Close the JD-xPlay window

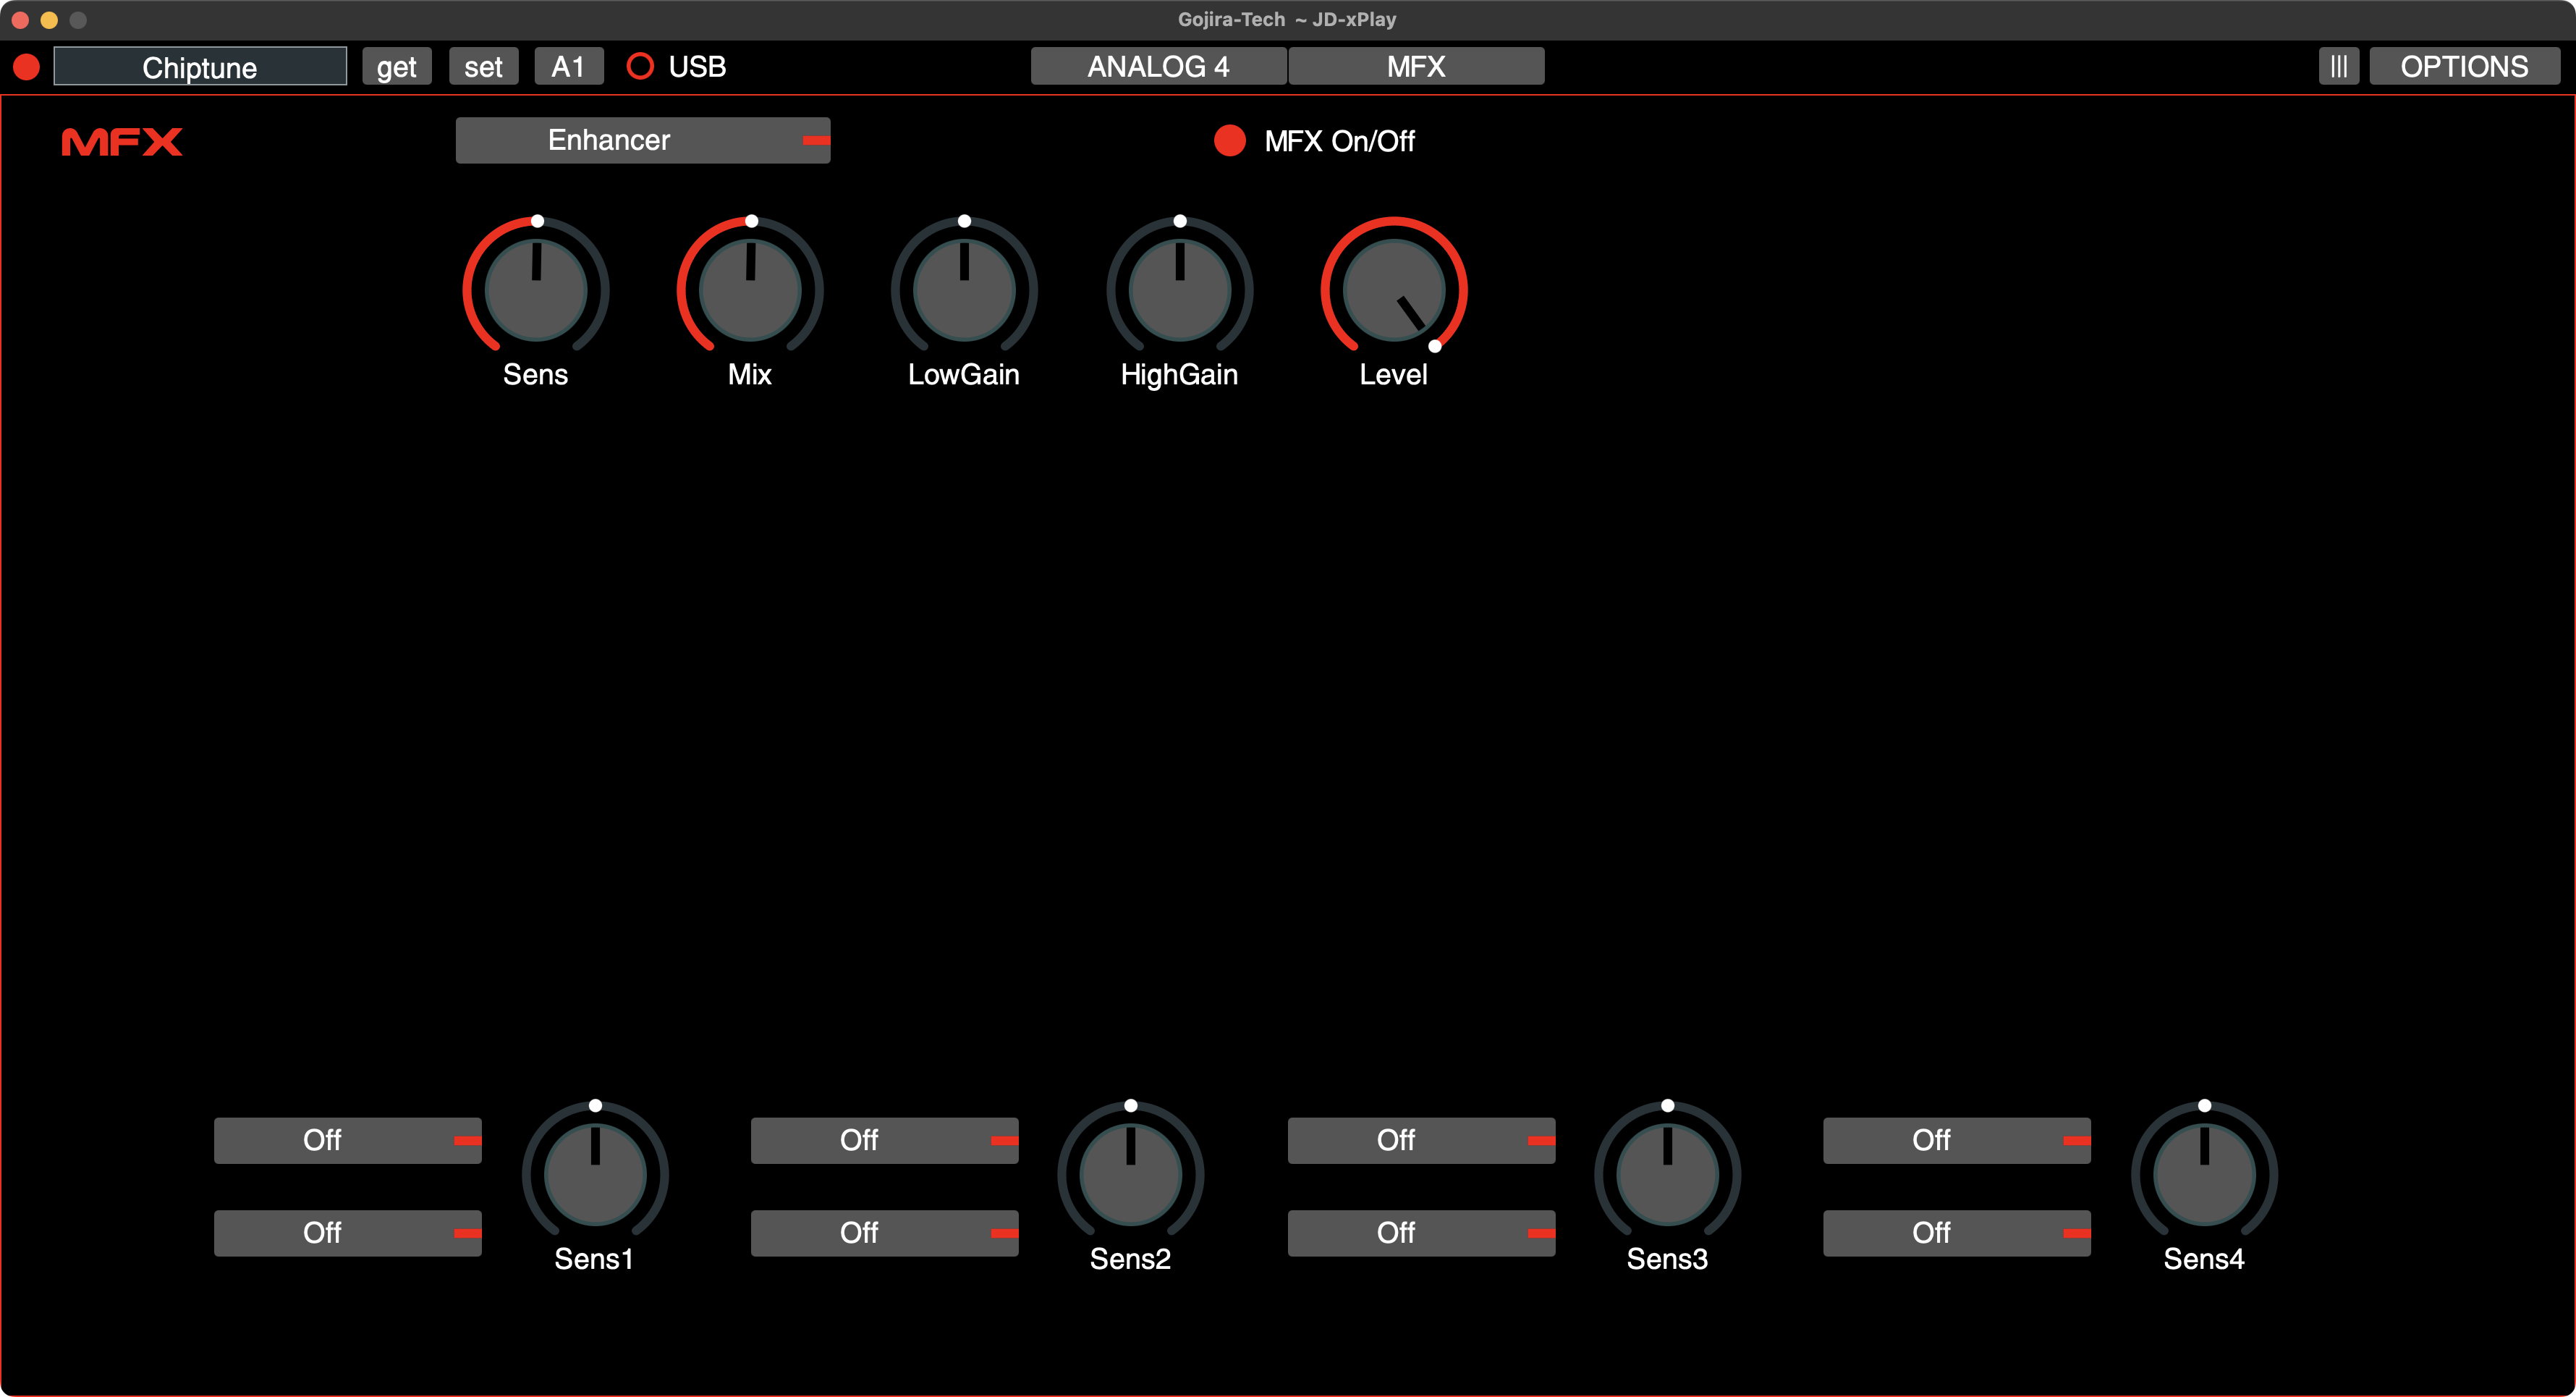click(20, 20)
